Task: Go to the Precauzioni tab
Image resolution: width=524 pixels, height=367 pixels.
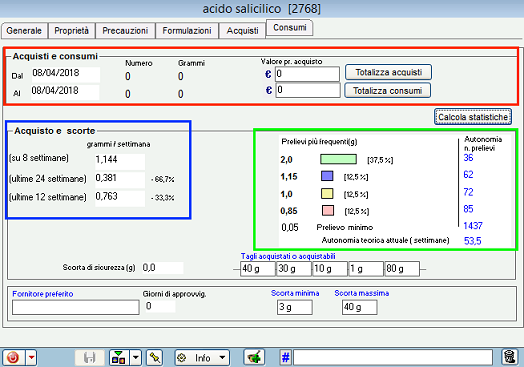Action: pyautogui.click(x=125, y=31)
